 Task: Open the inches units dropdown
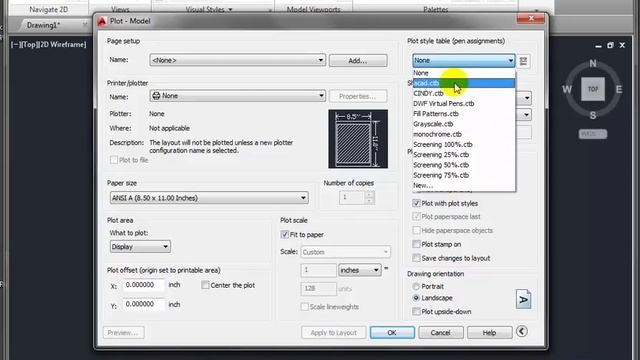(360, 270)
